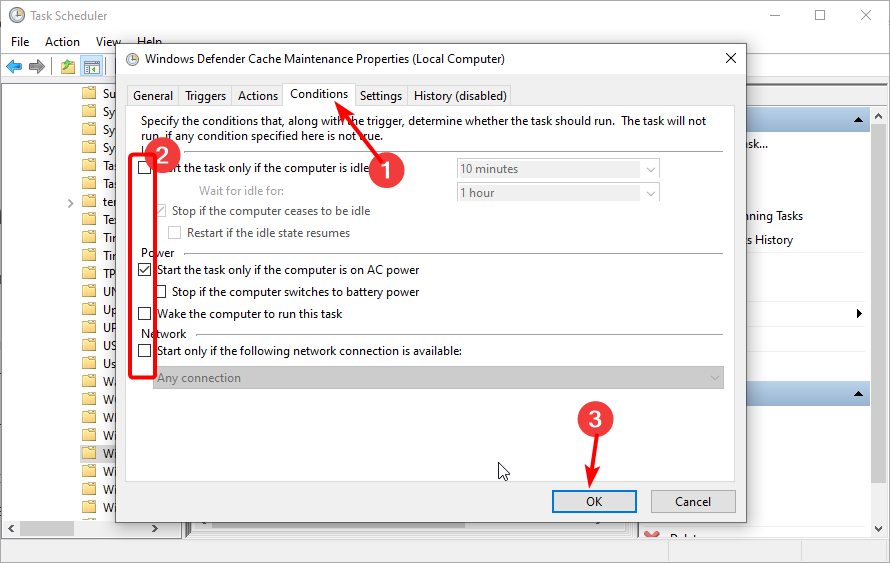
Task: Select the Conditions tab
Action: point(319,94)
